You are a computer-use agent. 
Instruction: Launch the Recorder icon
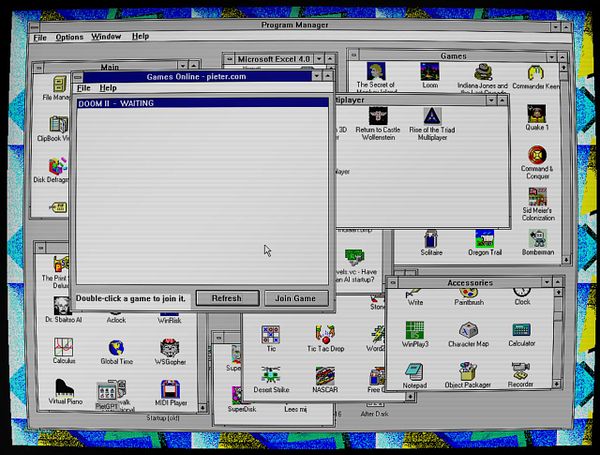point(520,371)
